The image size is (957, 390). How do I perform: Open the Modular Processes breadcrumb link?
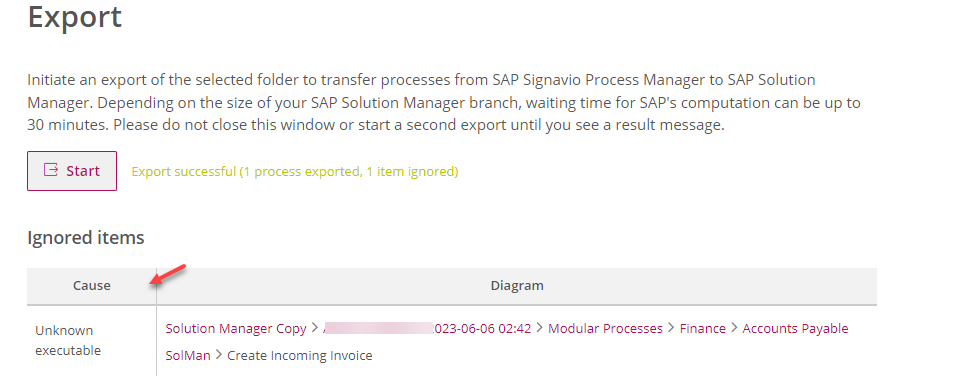[x=605, y=328]
